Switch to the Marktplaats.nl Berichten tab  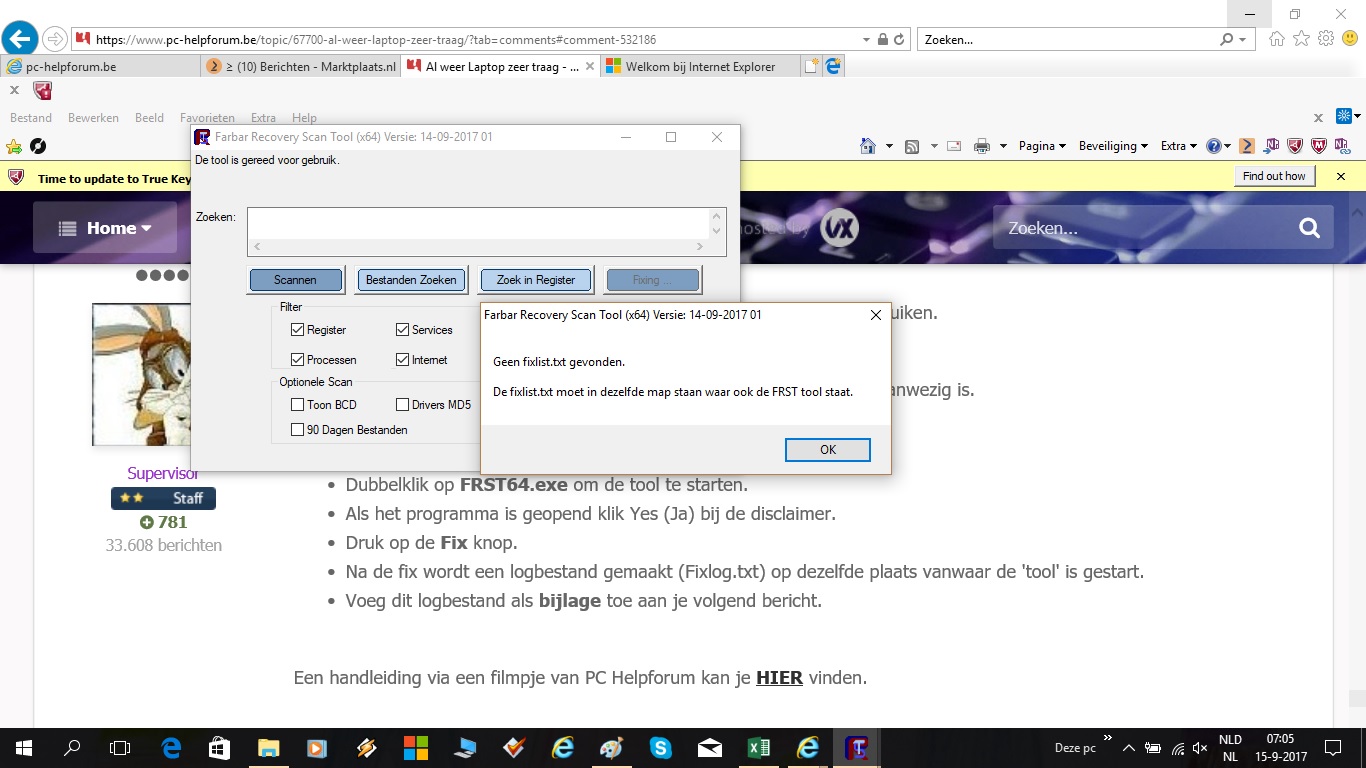300,67
